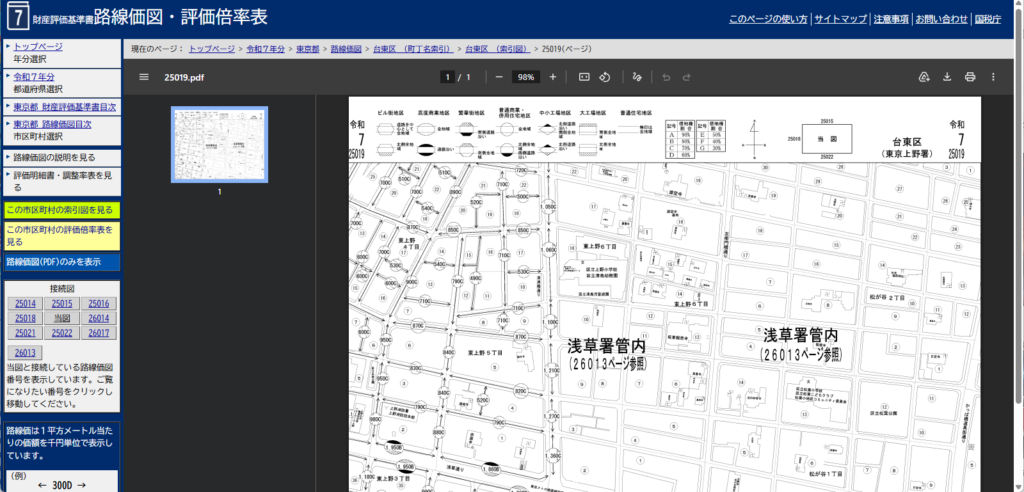Download the PDF file
Screen dimensions: 1024x492
(x=946, y=77)
